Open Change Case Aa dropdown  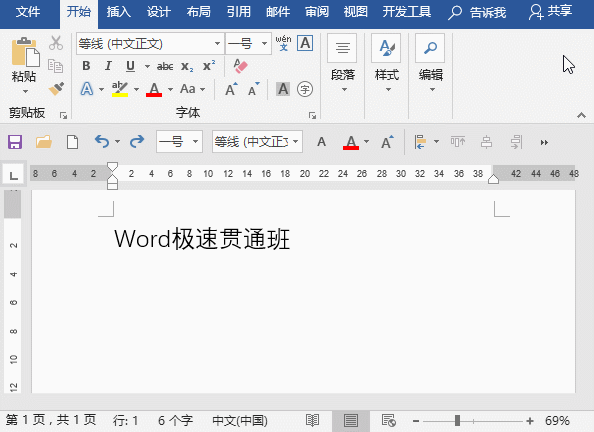tap(192, 89)
